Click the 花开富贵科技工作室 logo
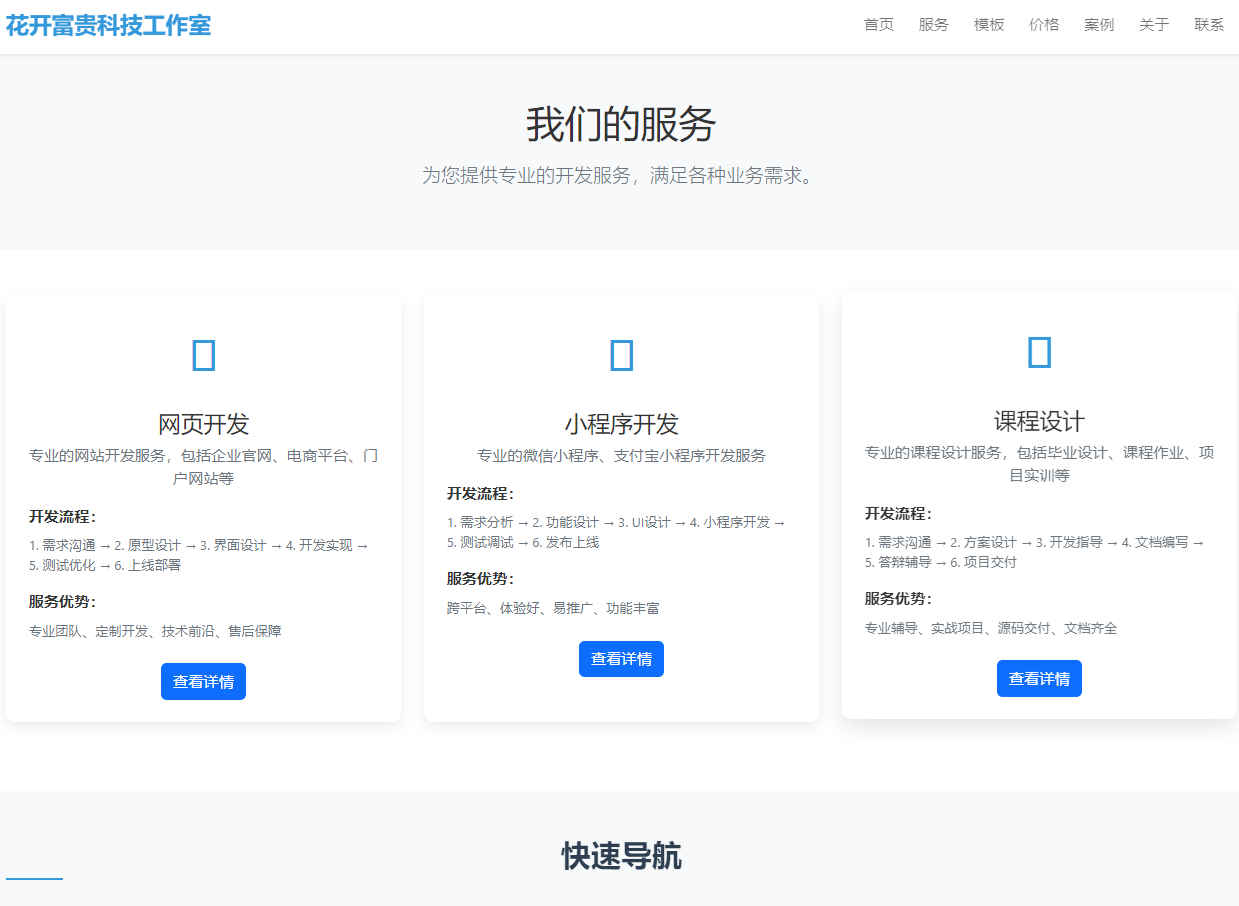 (108, 25)
